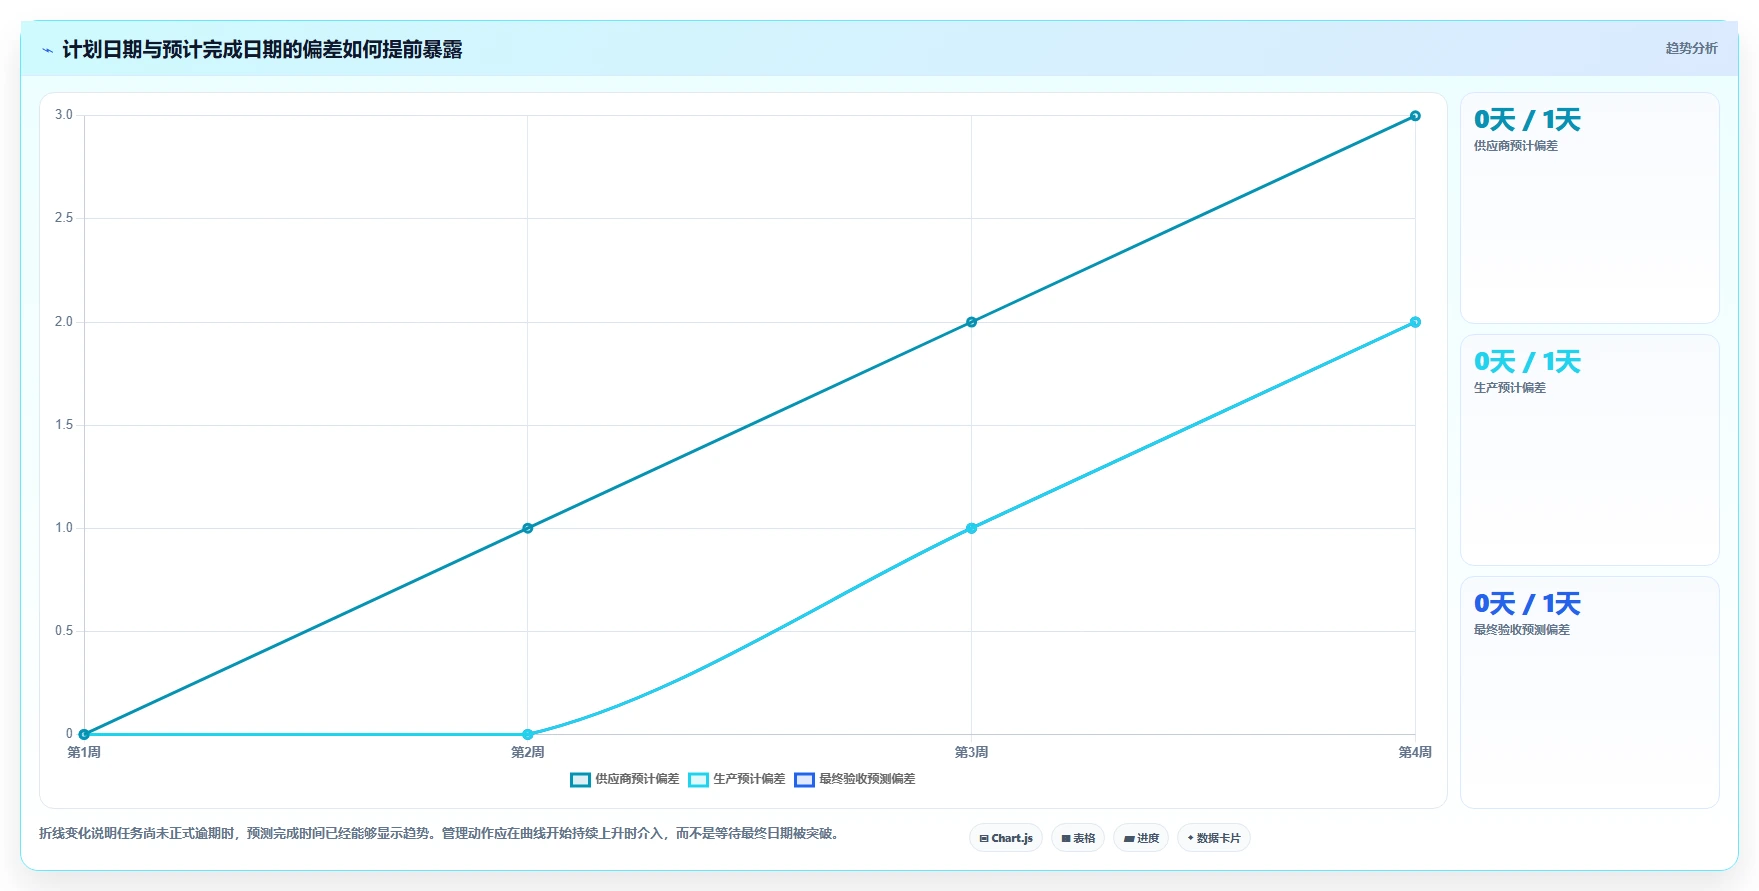Click the 表格 chip

(x=1078, y=838)
